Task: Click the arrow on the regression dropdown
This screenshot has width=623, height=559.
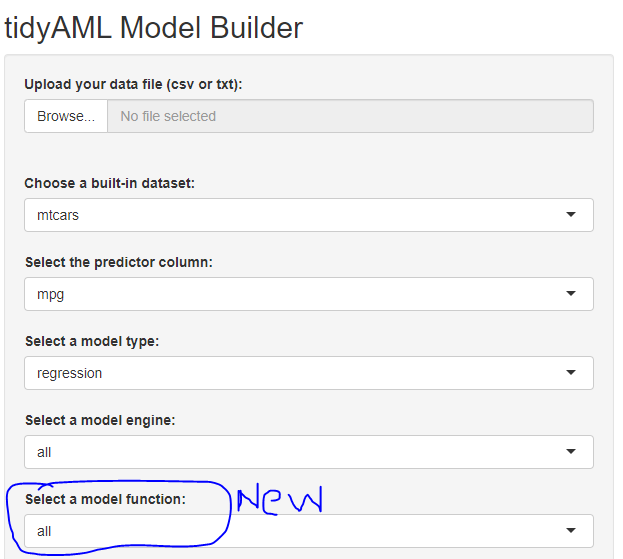Action: 570,373
